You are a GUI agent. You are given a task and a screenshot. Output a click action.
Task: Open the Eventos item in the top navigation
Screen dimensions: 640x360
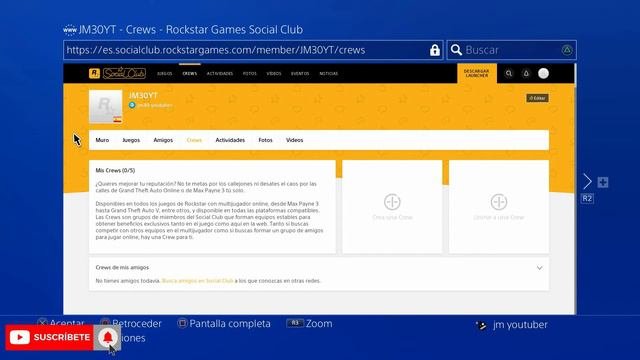[x=300, y=74]
